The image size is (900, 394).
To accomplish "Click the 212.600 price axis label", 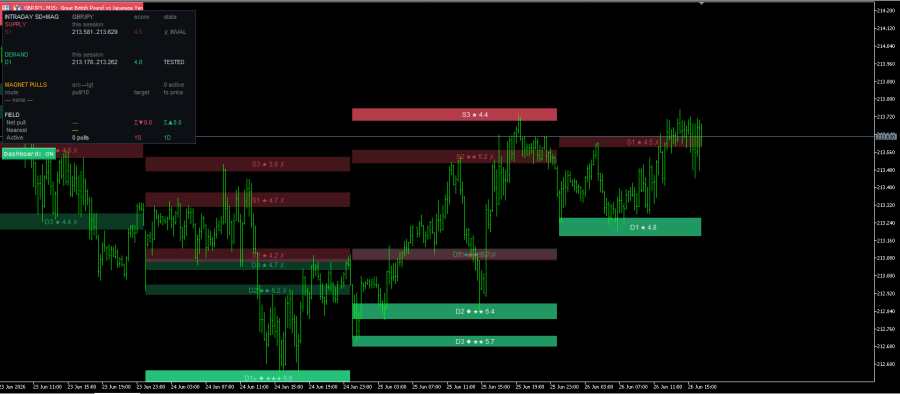I will (885, 364).
